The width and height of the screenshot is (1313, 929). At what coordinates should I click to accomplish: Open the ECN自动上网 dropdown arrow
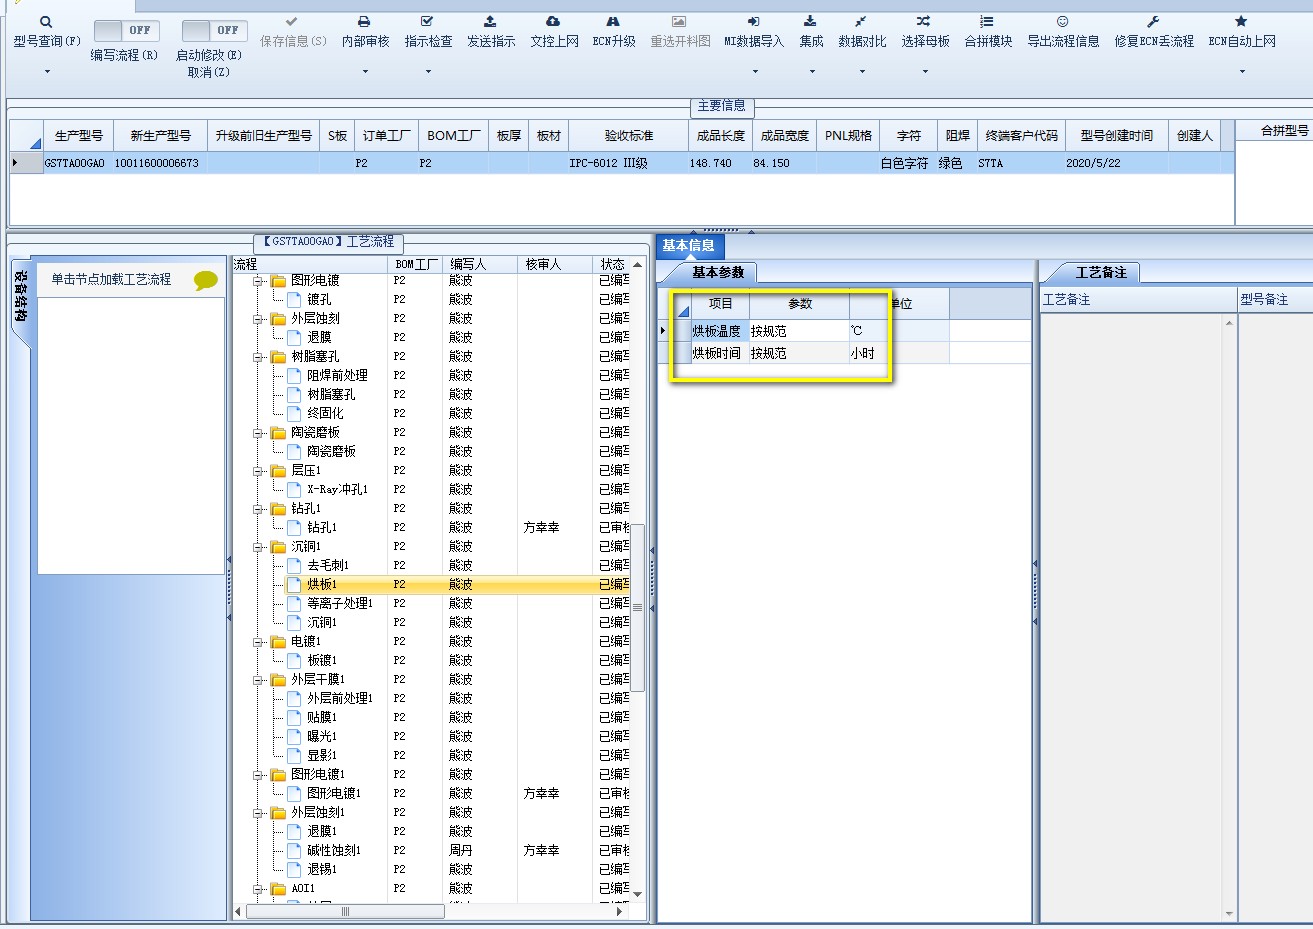pos(1241,72)
